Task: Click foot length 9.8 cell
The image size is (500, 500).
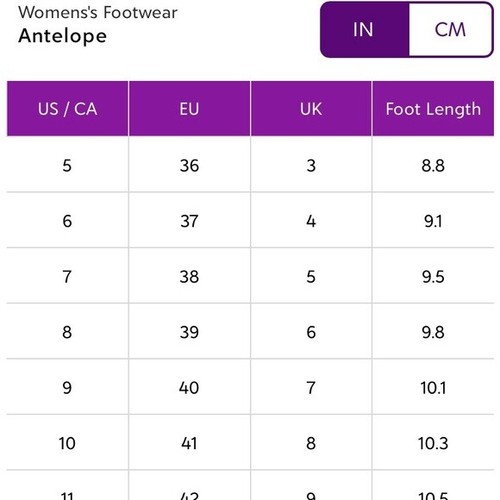Action: [x=433, y=332]
